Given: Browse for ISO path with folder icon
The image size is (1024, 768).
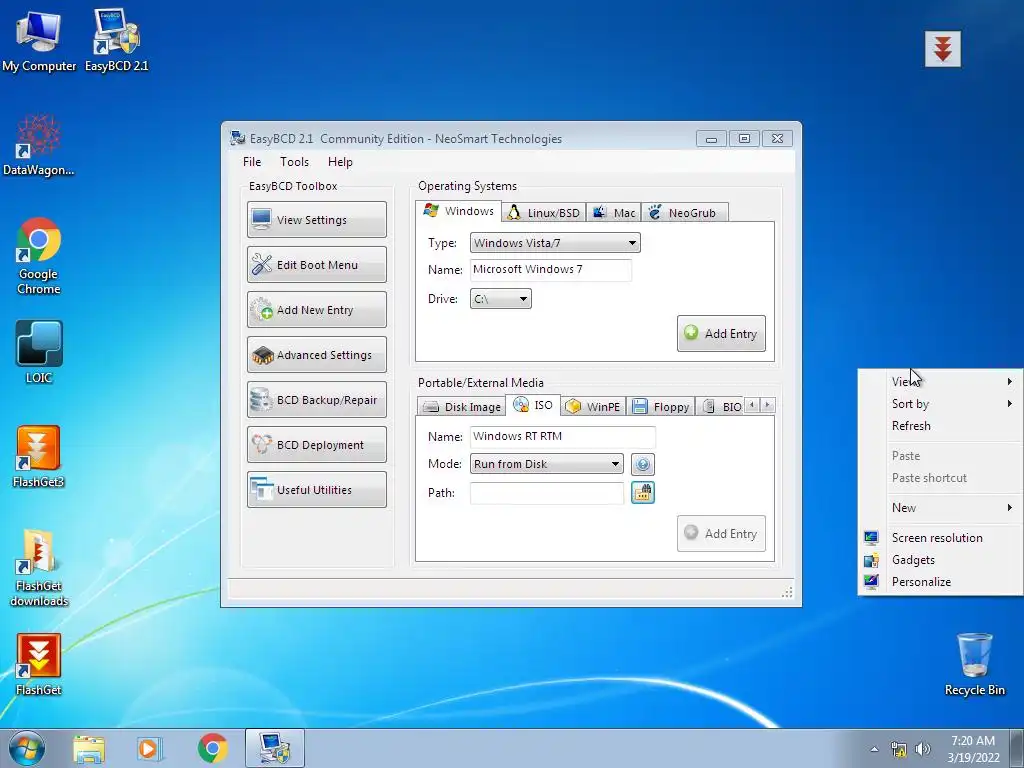Looking at the screenshot, I should [643, 492].
